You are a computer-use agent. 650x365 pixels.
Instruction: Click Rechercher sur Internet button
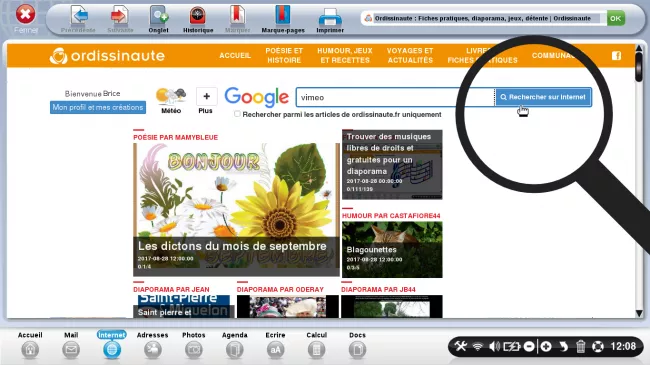(543, 97)
